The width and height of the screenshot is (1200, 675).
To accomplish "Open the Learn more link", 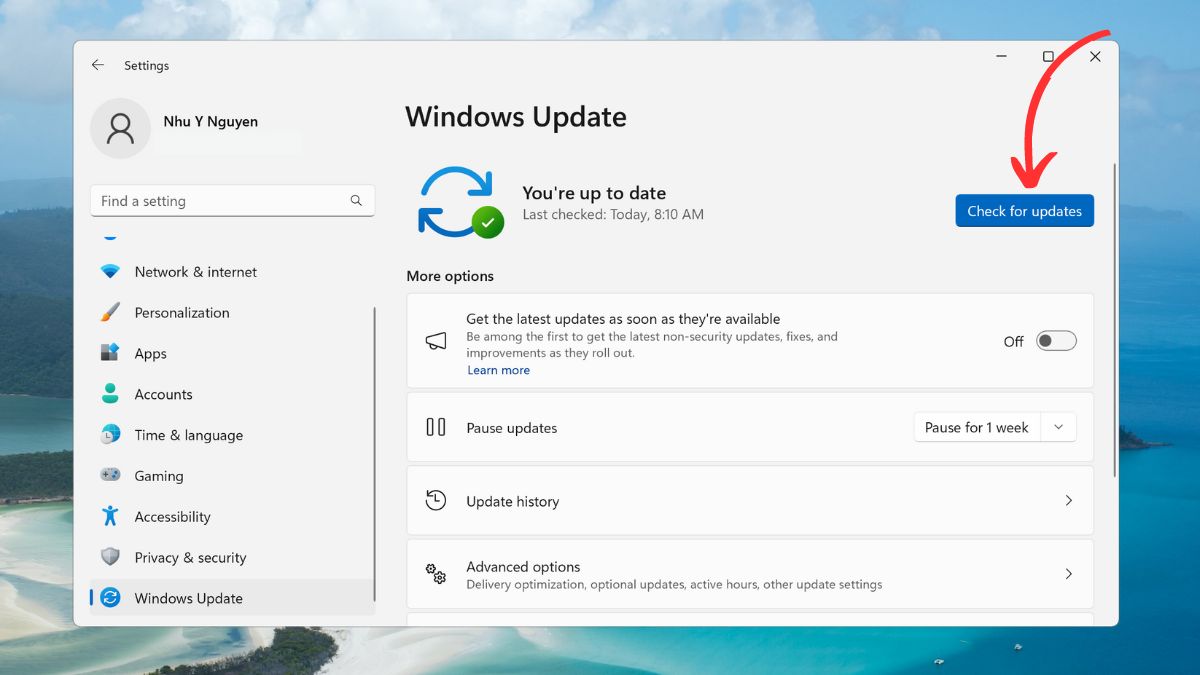I will [498, 370].
